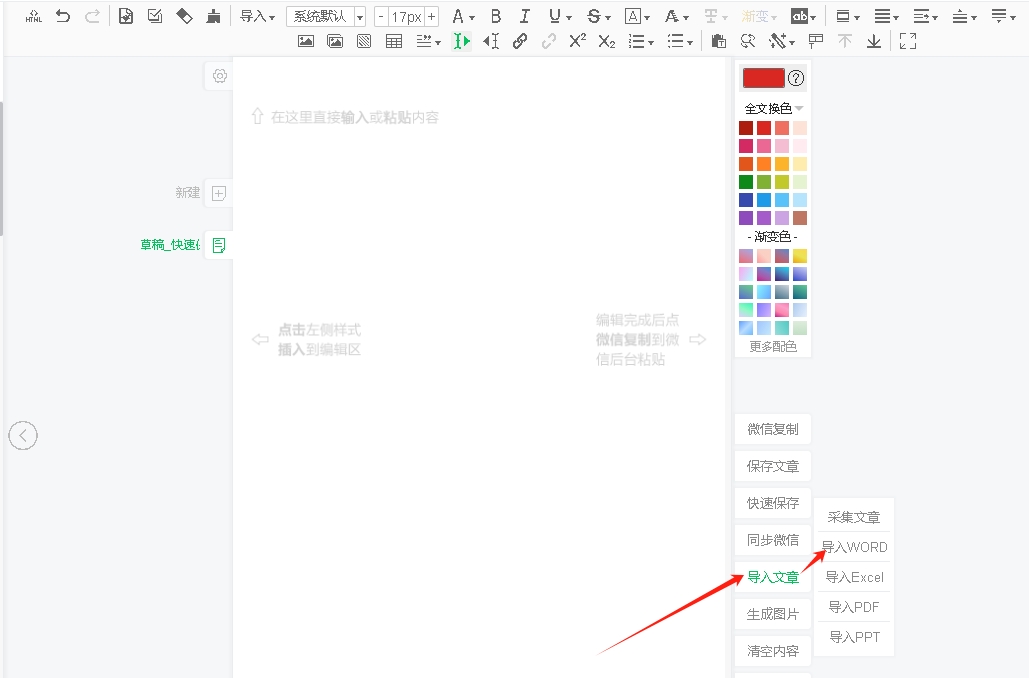Screen dimensions: 1029x678
Task: Toggle italic text formatting
Action: (x=524, y=16)
